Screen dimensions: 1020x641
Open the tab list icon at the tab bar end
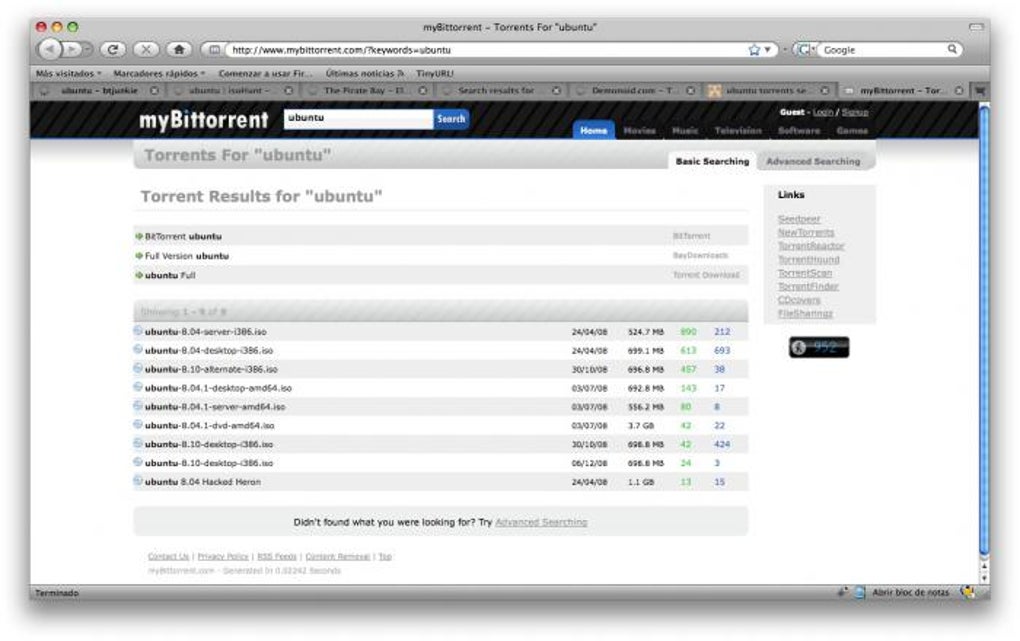(980, 90)
